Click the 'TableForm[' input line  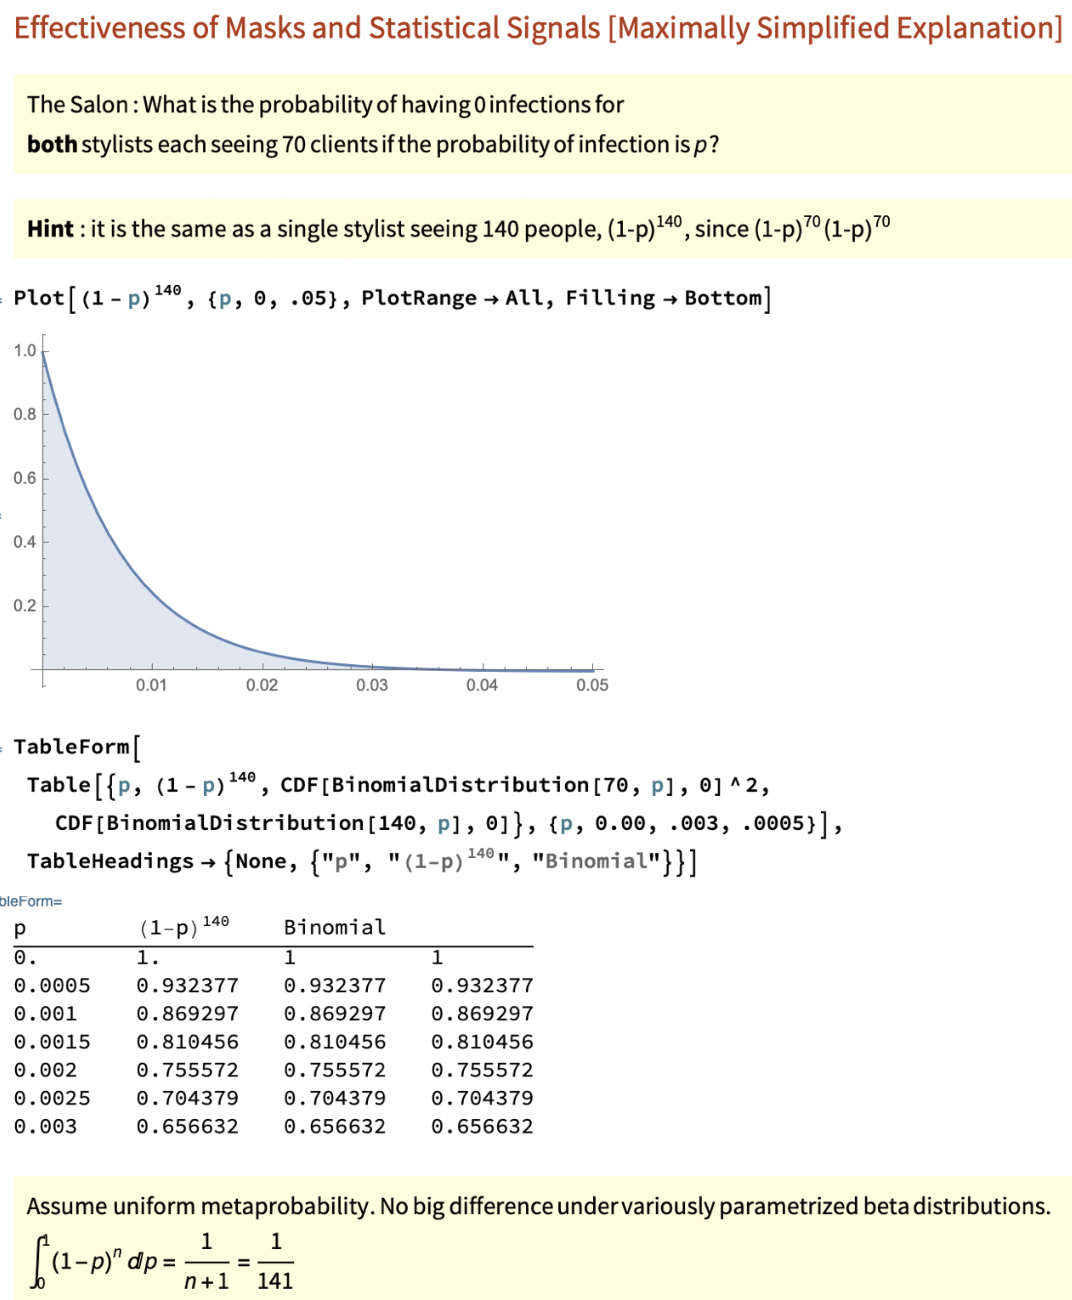pos(76,747)
